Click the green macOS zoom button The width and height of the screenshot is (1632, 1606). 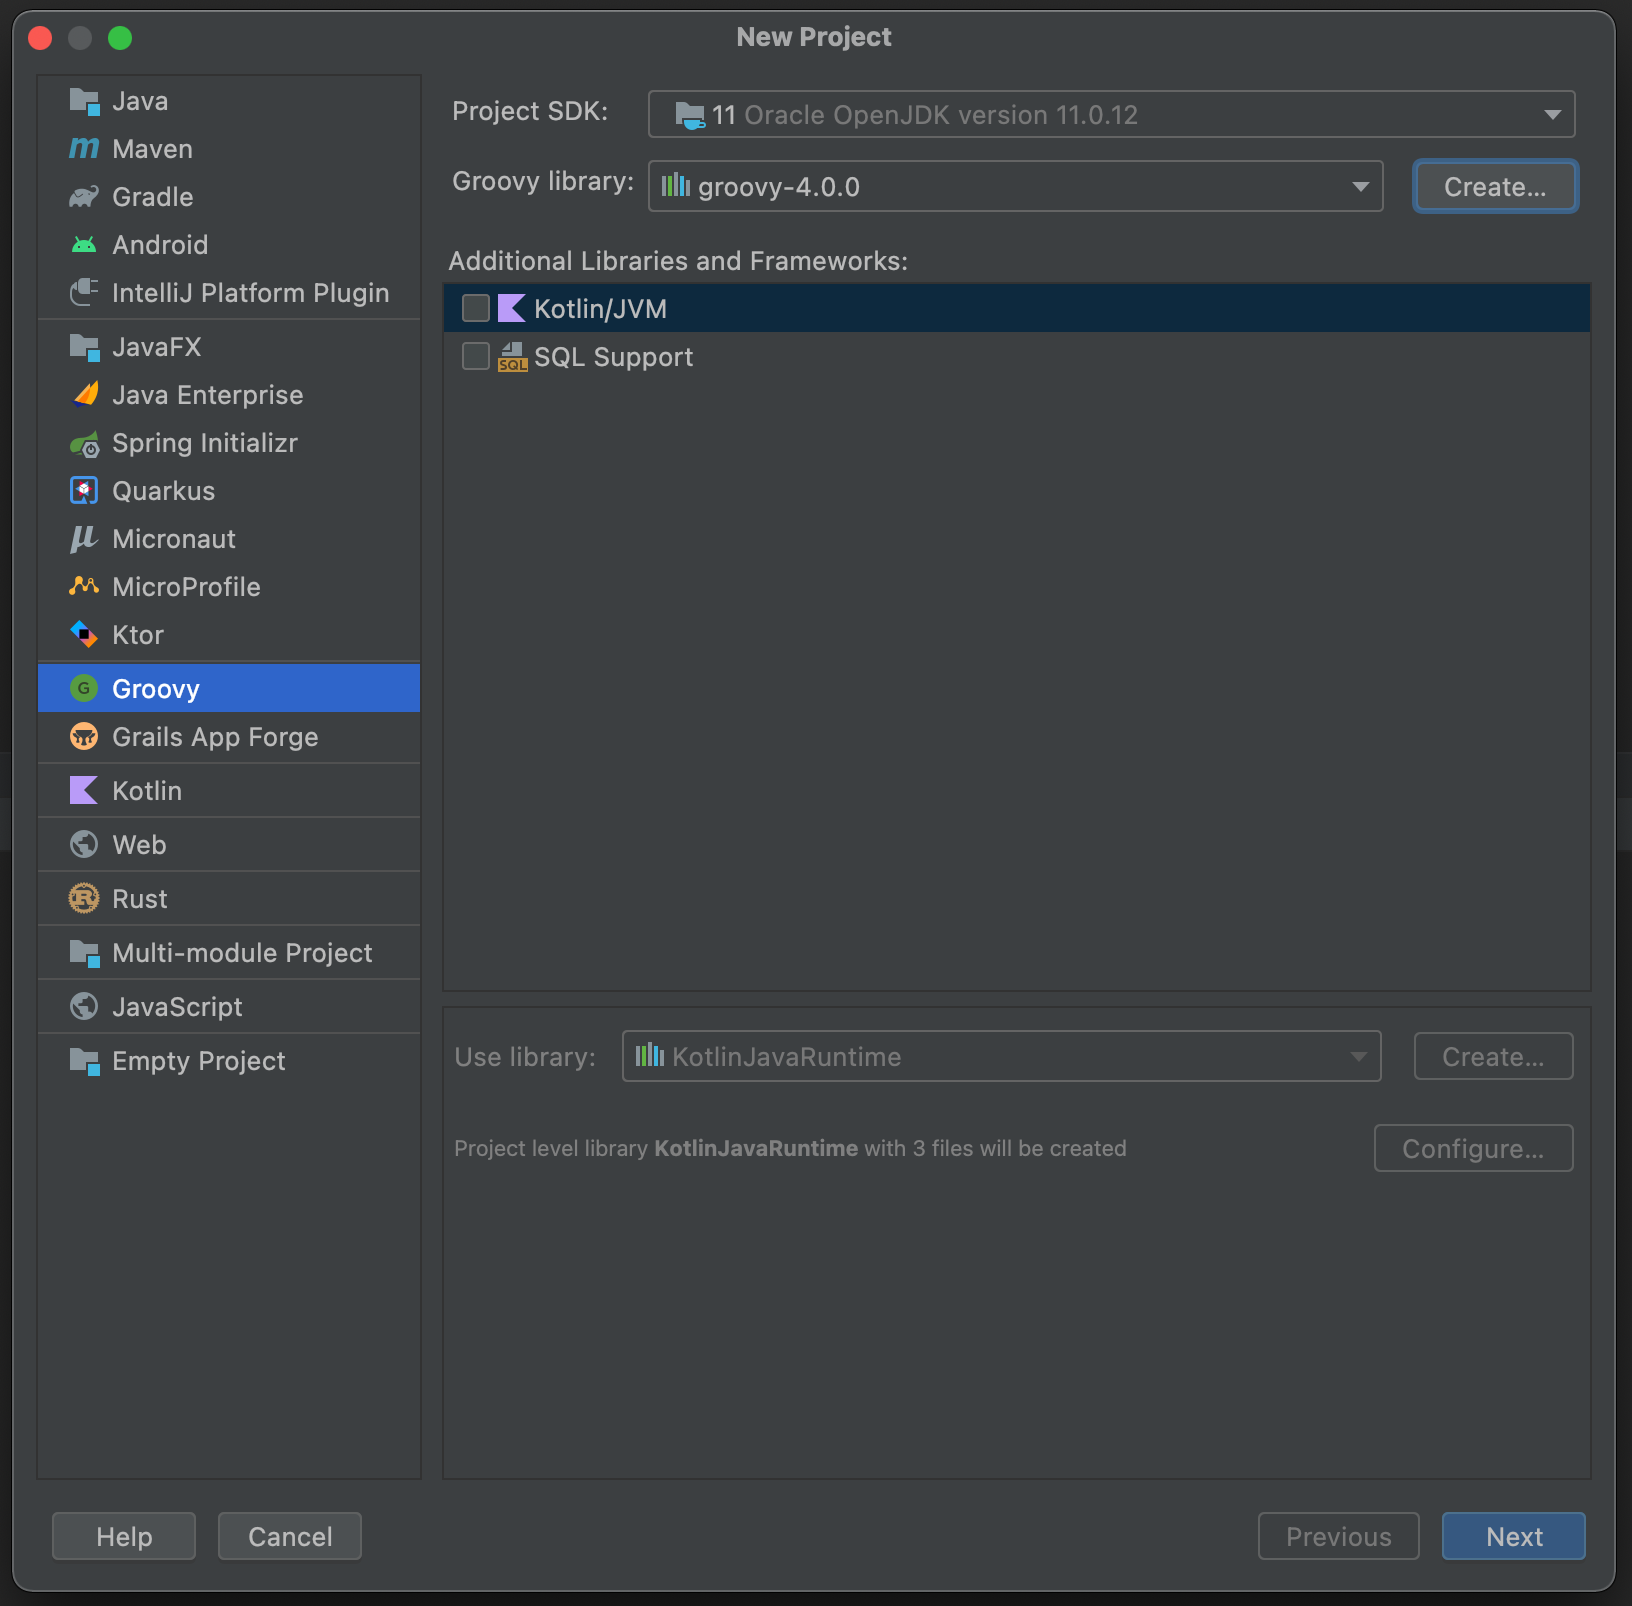[120, 38]
